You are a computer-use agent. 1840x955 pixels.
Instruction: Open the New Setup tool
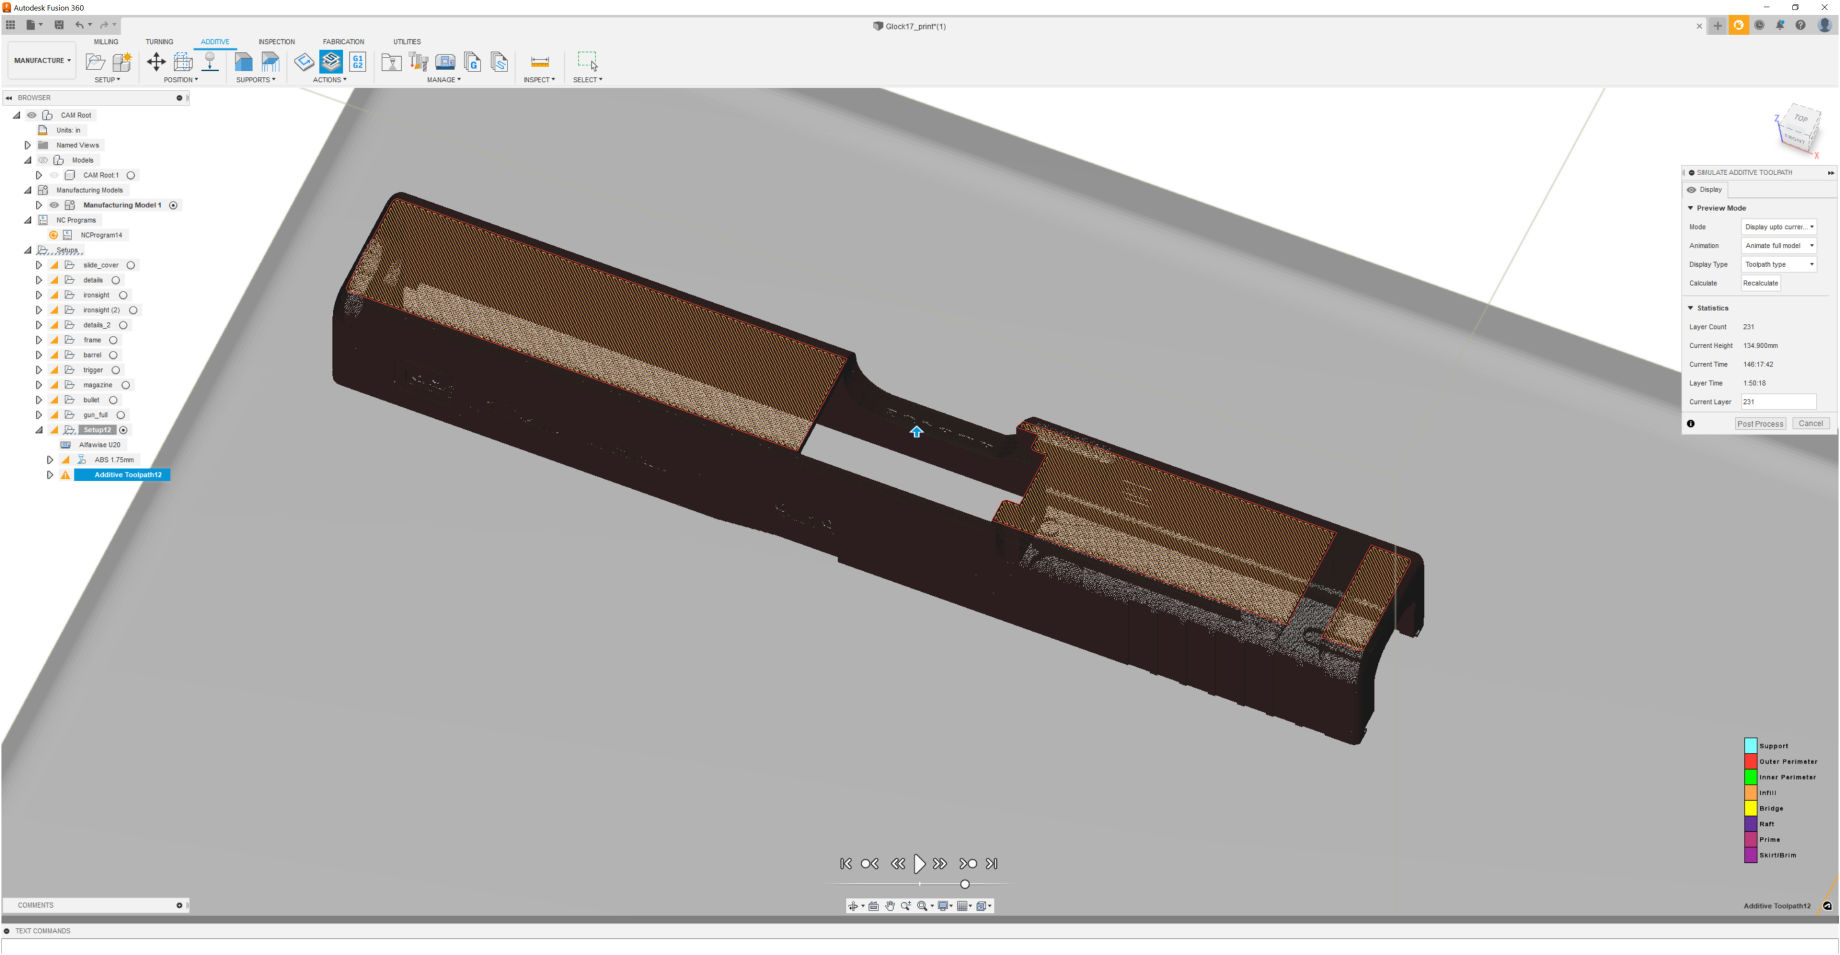(x=122, y=62)
